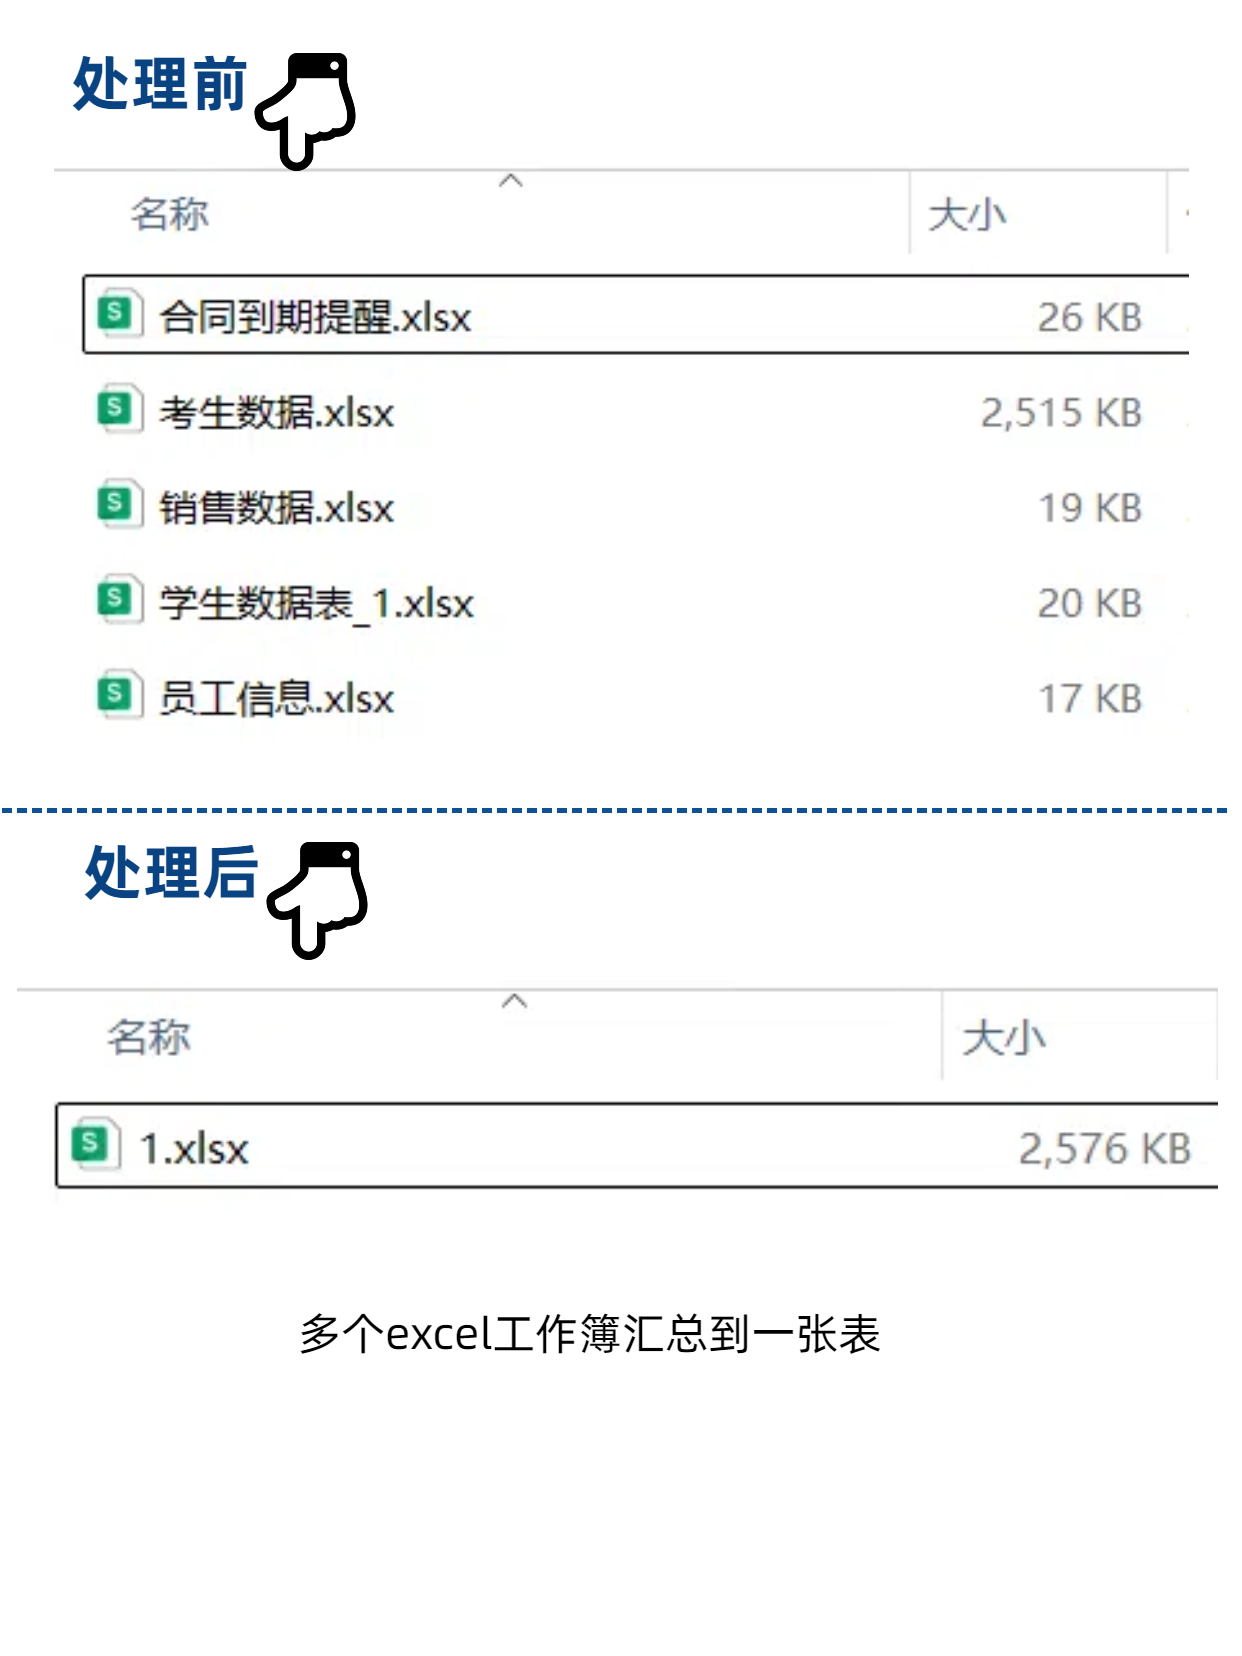Click the 处理前 heading text
Viewport: 1242px width, 1656px height.
(160, 84)
